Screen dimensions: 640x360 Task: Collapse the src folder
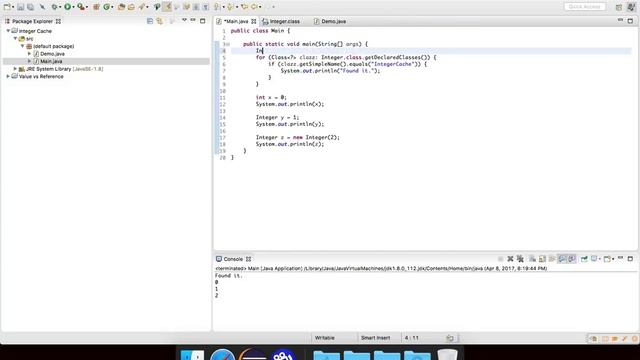pos(16,38)
